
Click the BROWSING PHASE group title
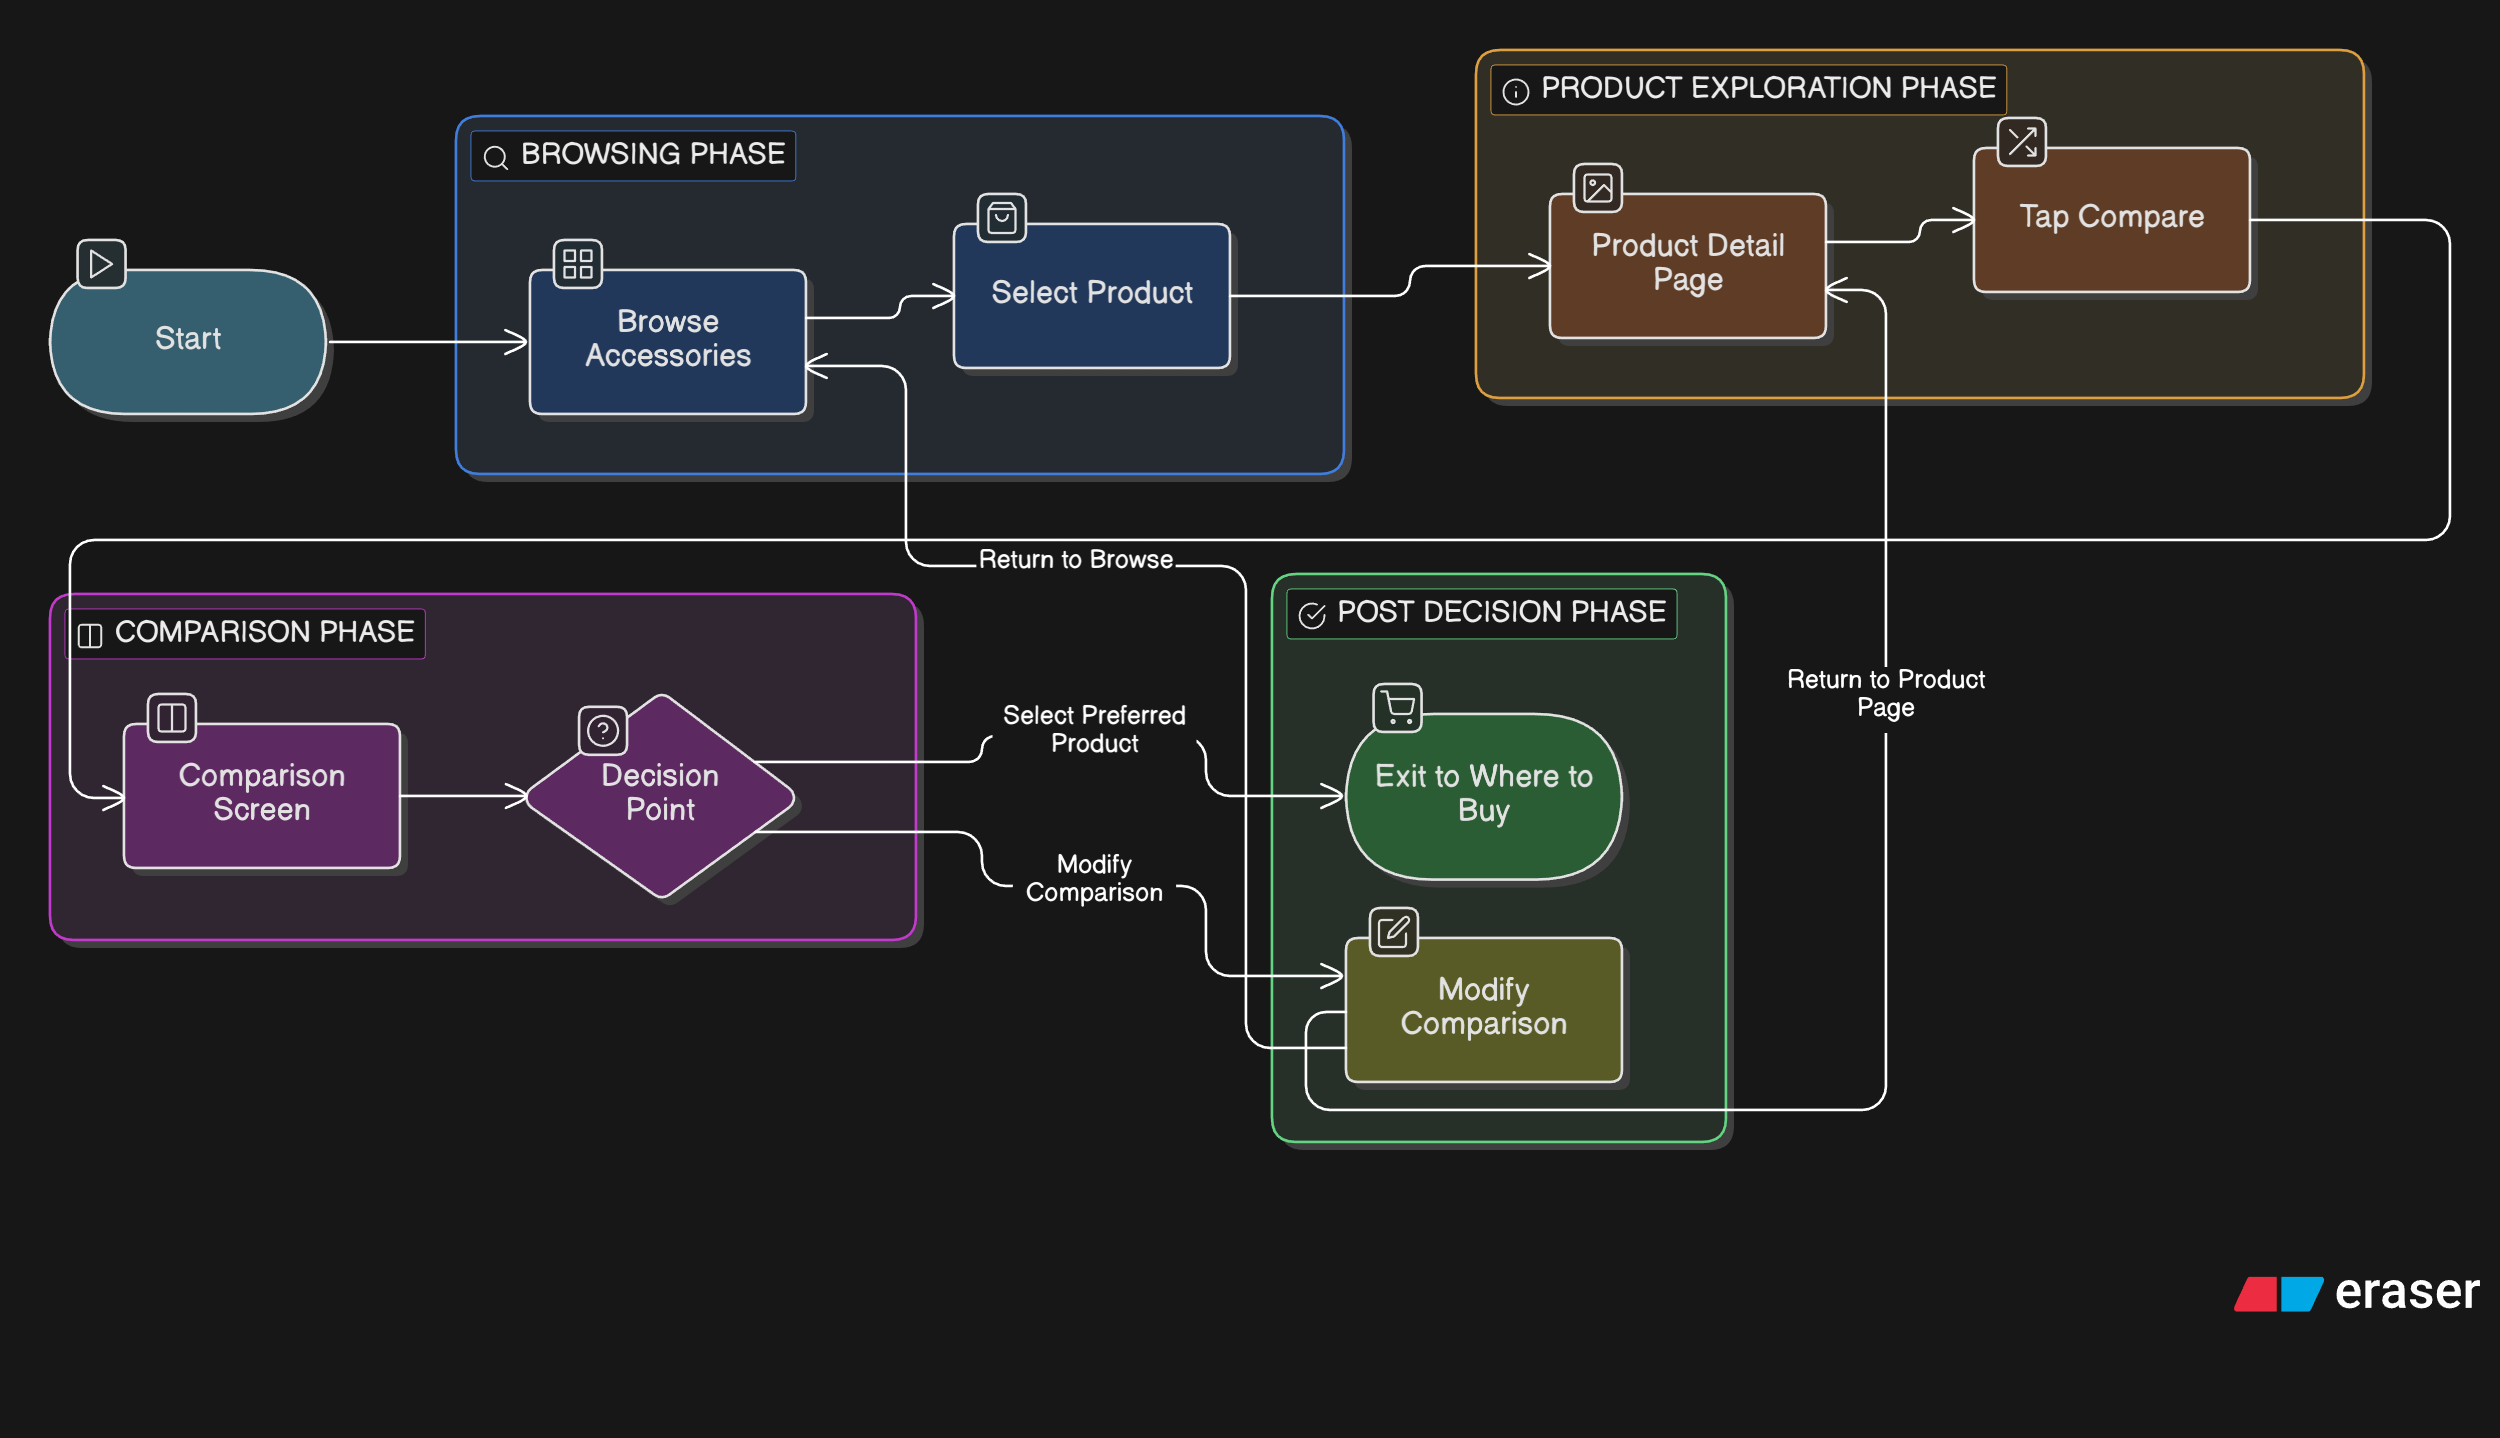tap(652, 154)
